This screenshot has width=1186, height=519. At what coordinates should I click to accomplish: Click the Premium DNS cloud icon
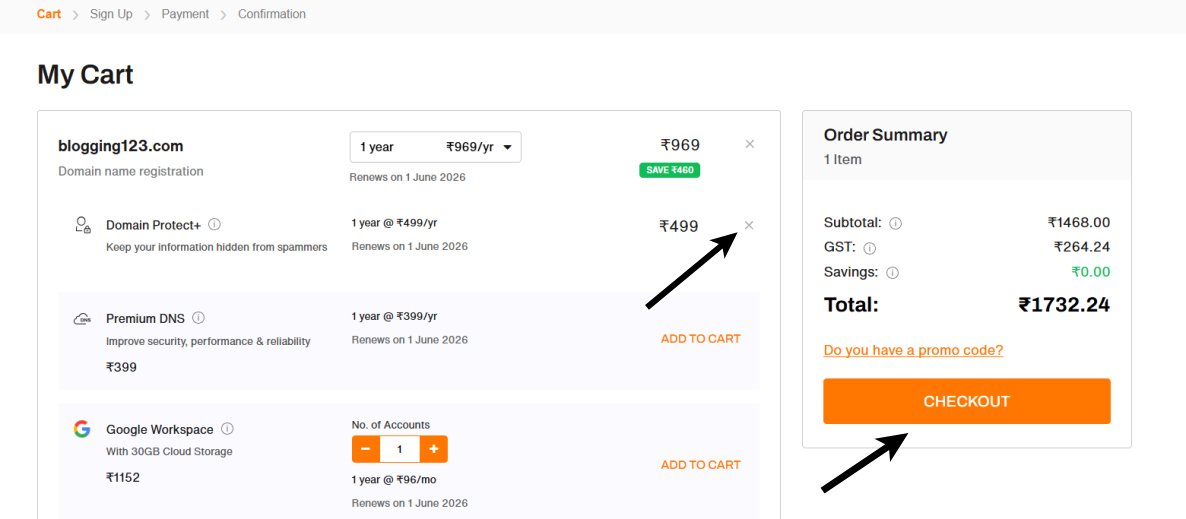coord(82,319)
